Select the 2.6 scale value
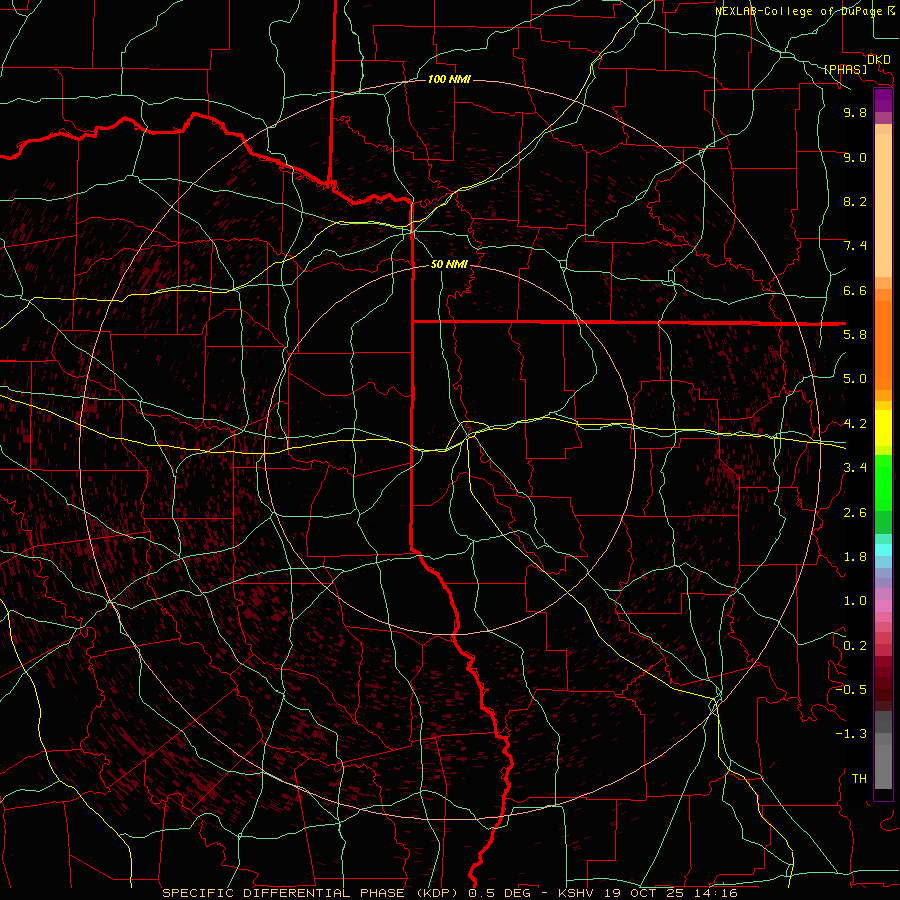900x900 pixels. pyautogui.click(x=855, y=512)
